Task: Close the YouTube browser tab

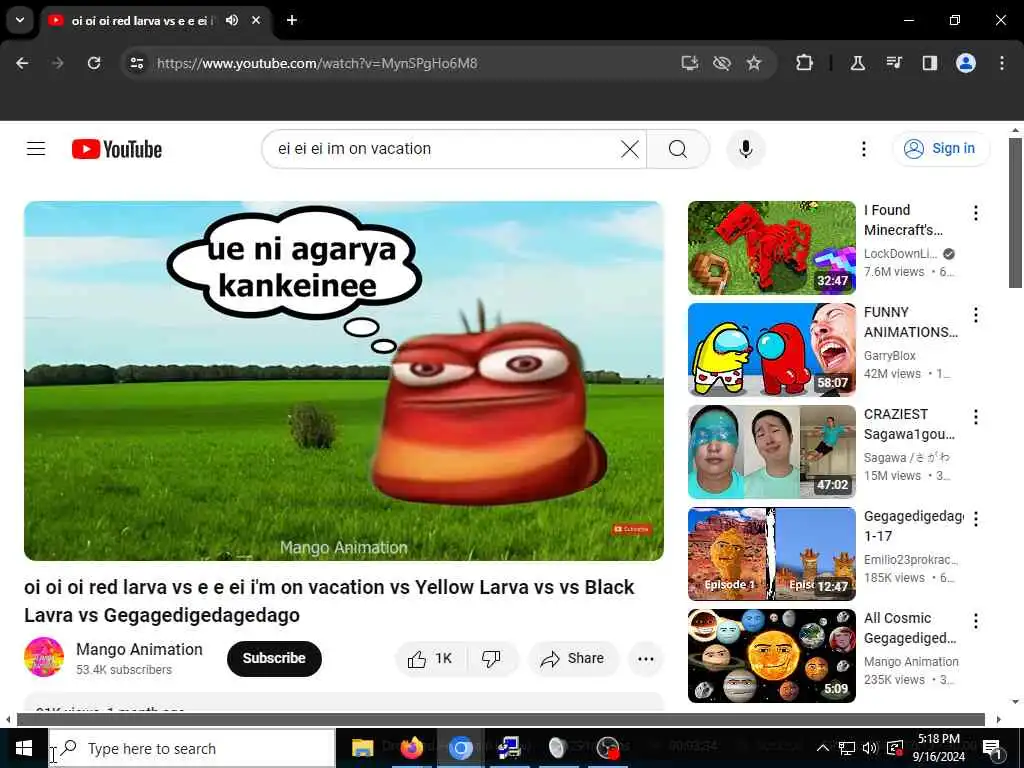Action: point(256,20)
